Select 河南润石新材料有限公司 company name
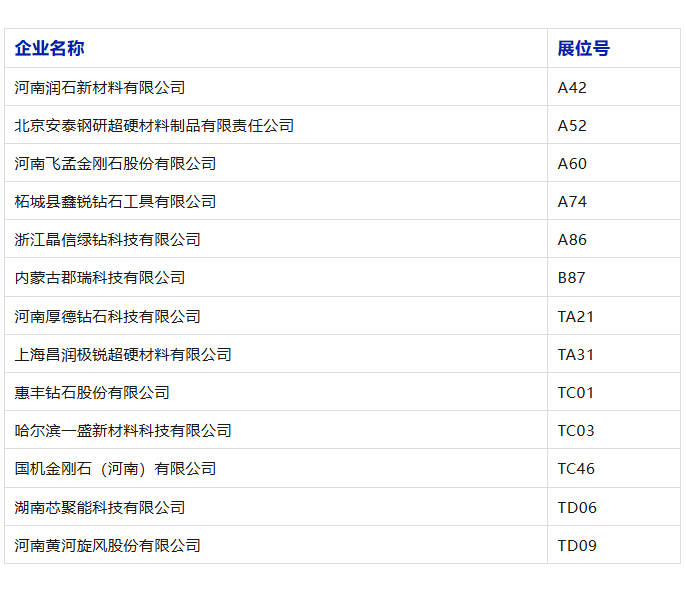 click(x=100, y=88)
